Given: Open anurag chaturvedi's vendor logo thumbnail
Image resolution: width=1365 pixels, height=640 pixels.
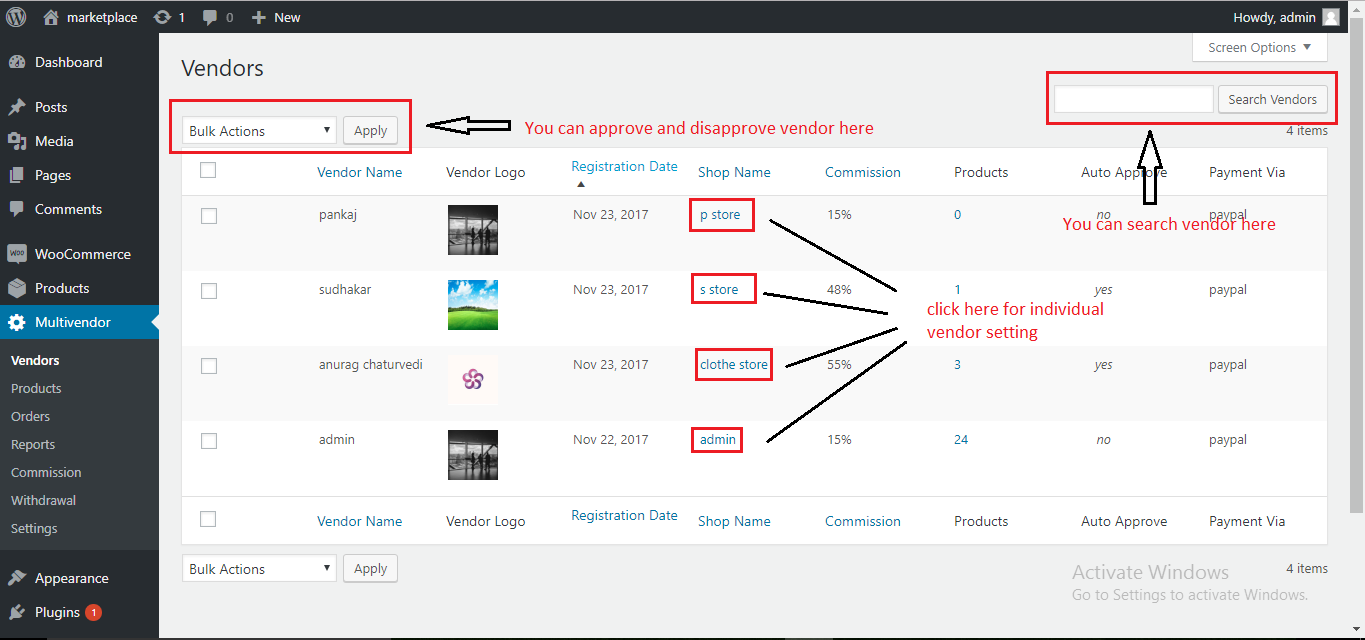Looking at the screenshot, I should click(473, 380).
